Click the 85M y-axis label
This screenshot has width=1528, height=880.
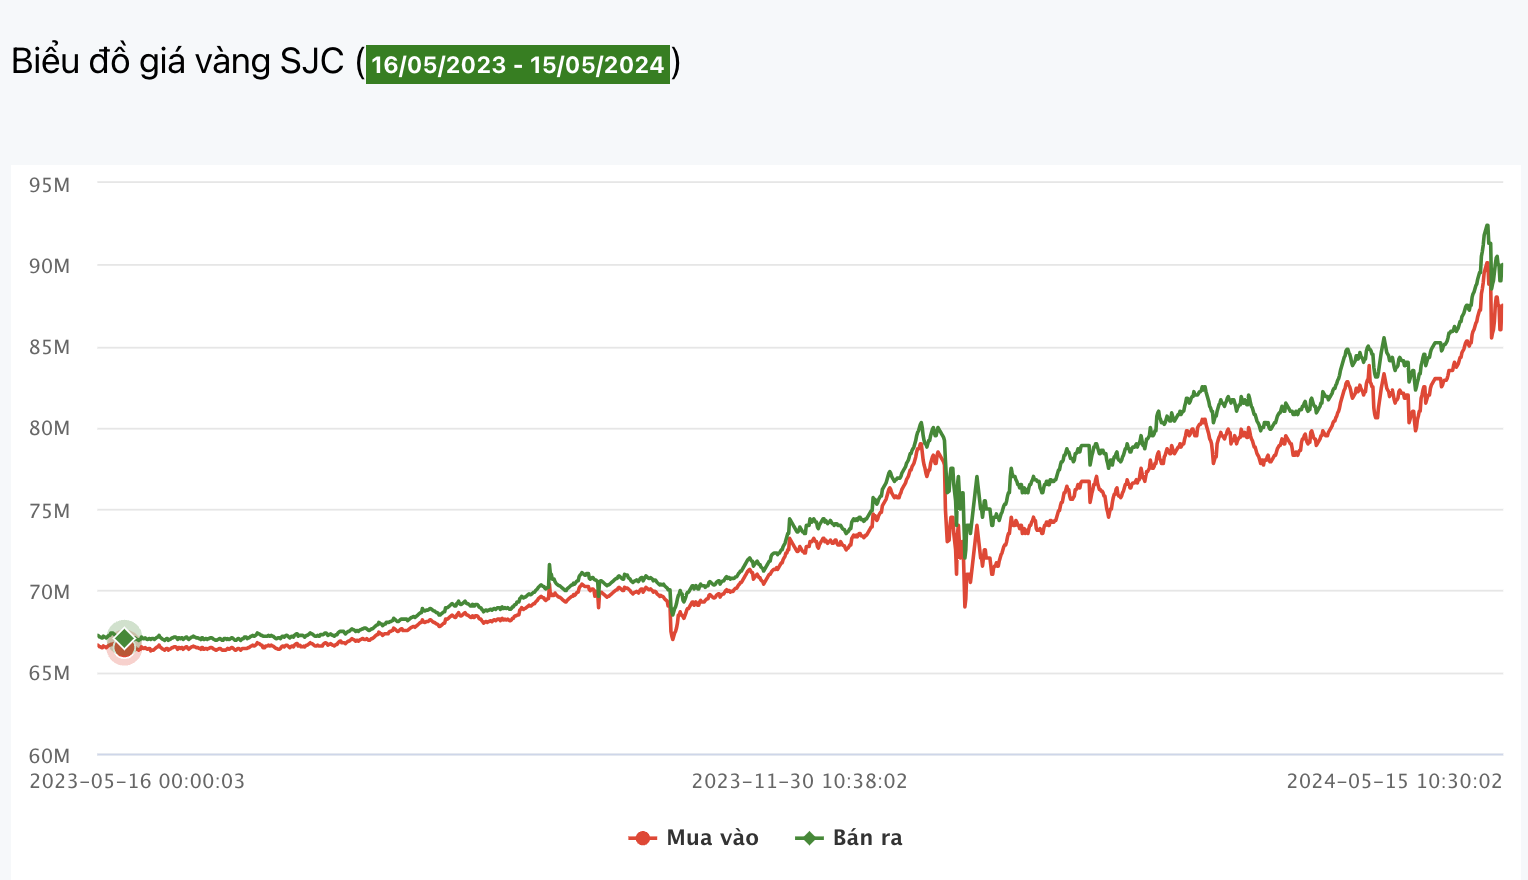[x=50, y=348]
